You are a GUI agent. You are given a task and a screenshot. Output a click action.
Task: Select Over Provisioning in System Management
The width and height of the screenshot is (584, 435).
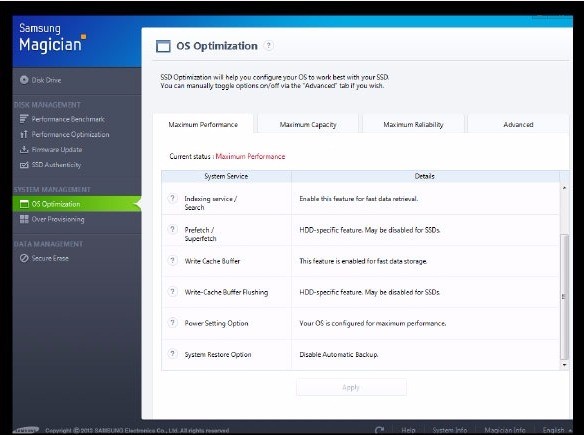(x=52, y=219)
